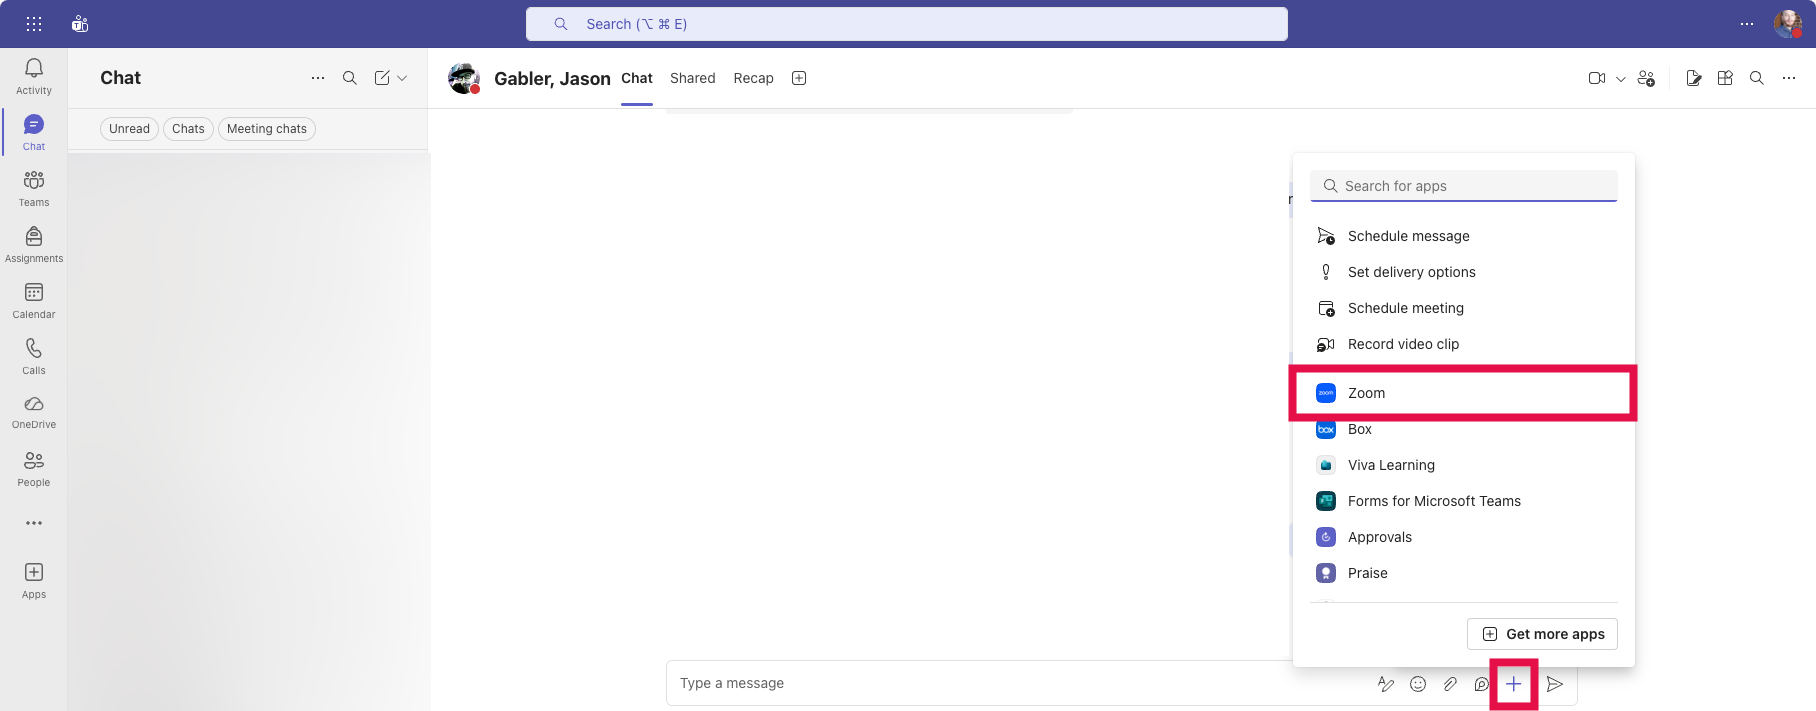
Task: Switch to the Shared tab
Action: coord(693,78)
